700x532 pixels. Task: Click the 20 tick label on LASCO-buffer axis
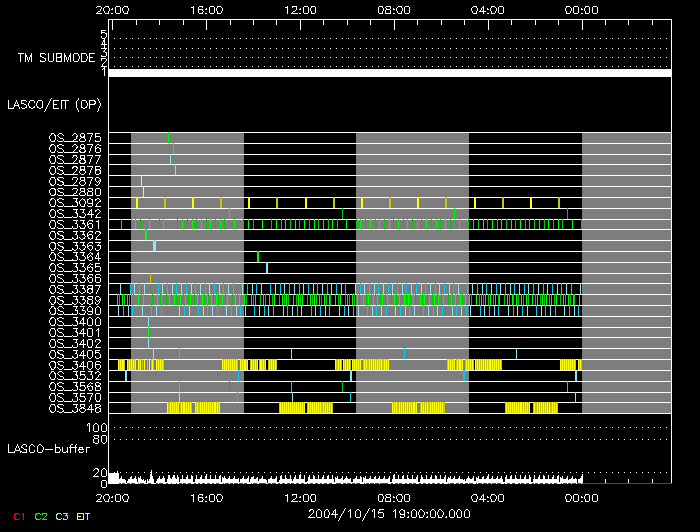(x=100, y=473)
